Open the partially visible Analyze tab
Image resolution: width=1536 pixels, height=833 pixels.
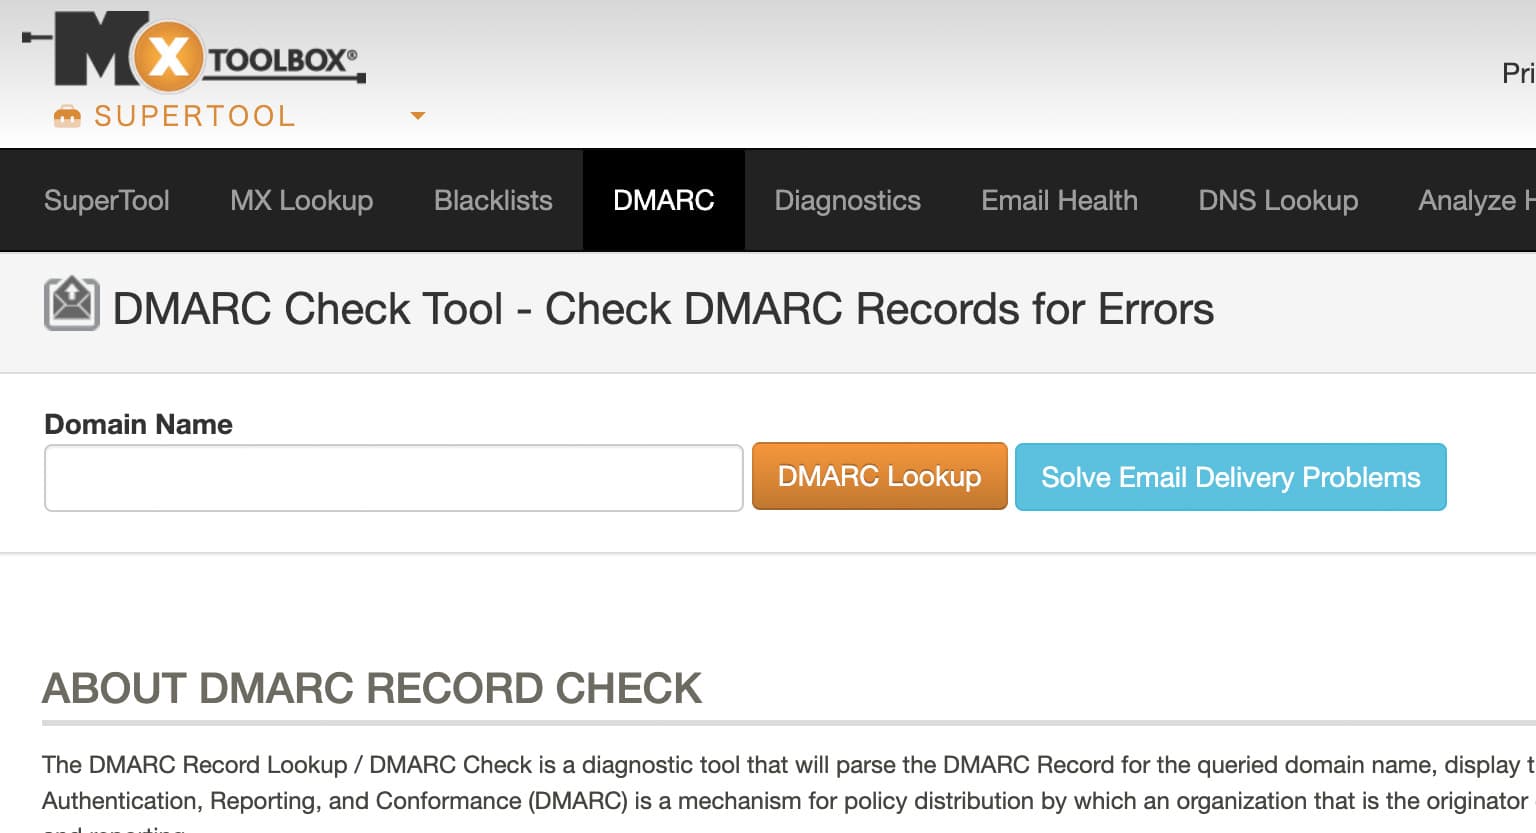[x=1475, y=200]
